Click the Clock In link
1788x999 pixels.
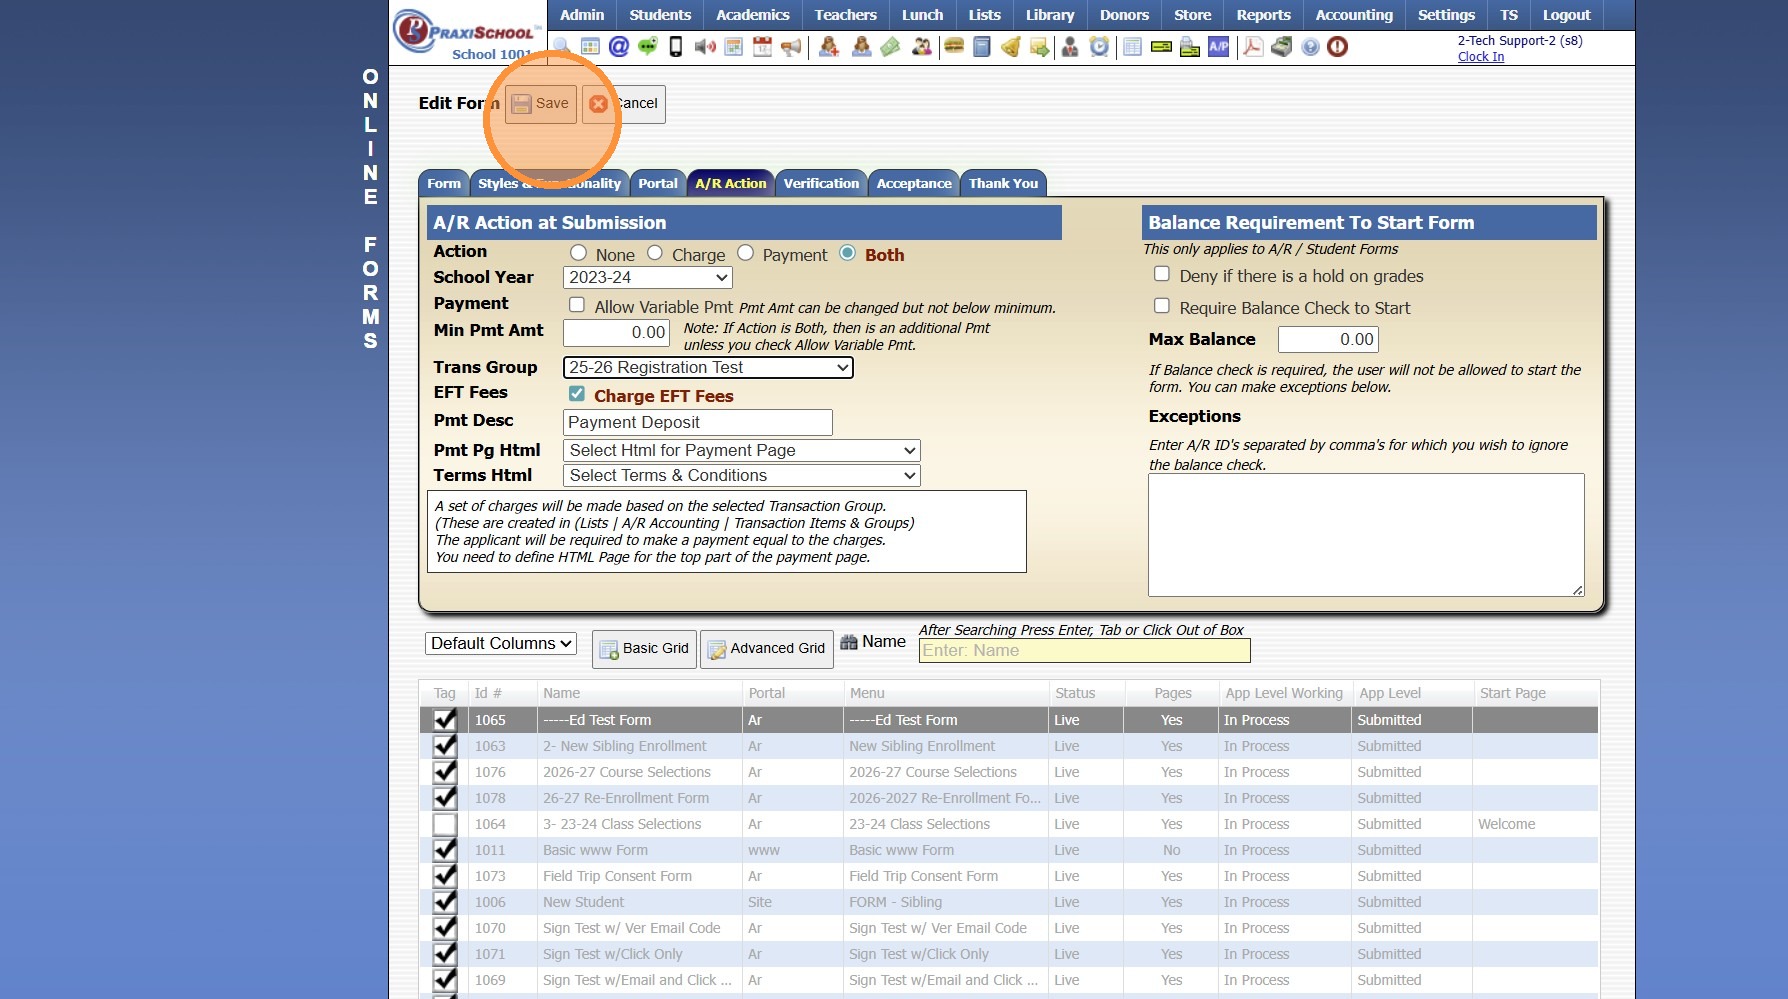[1480, 57]
